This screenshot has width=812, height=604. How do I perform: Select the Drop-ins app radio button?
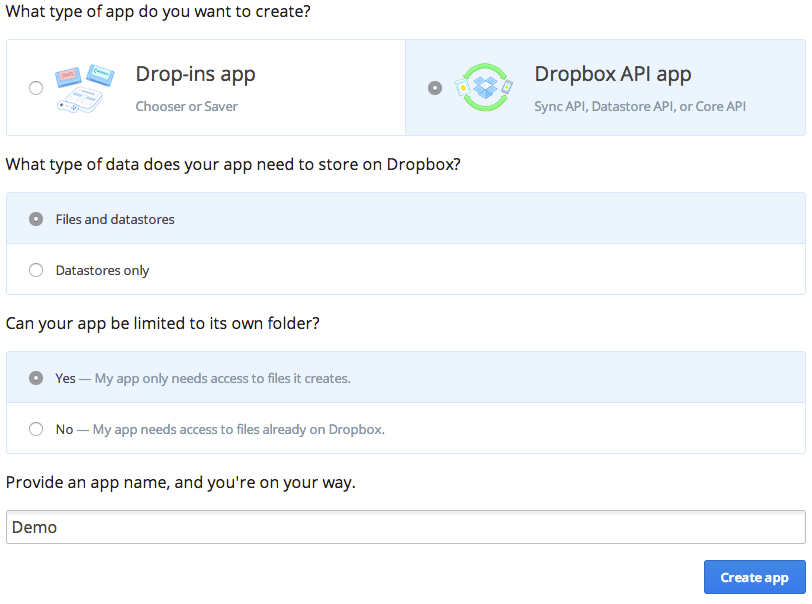tap(36, 88)
